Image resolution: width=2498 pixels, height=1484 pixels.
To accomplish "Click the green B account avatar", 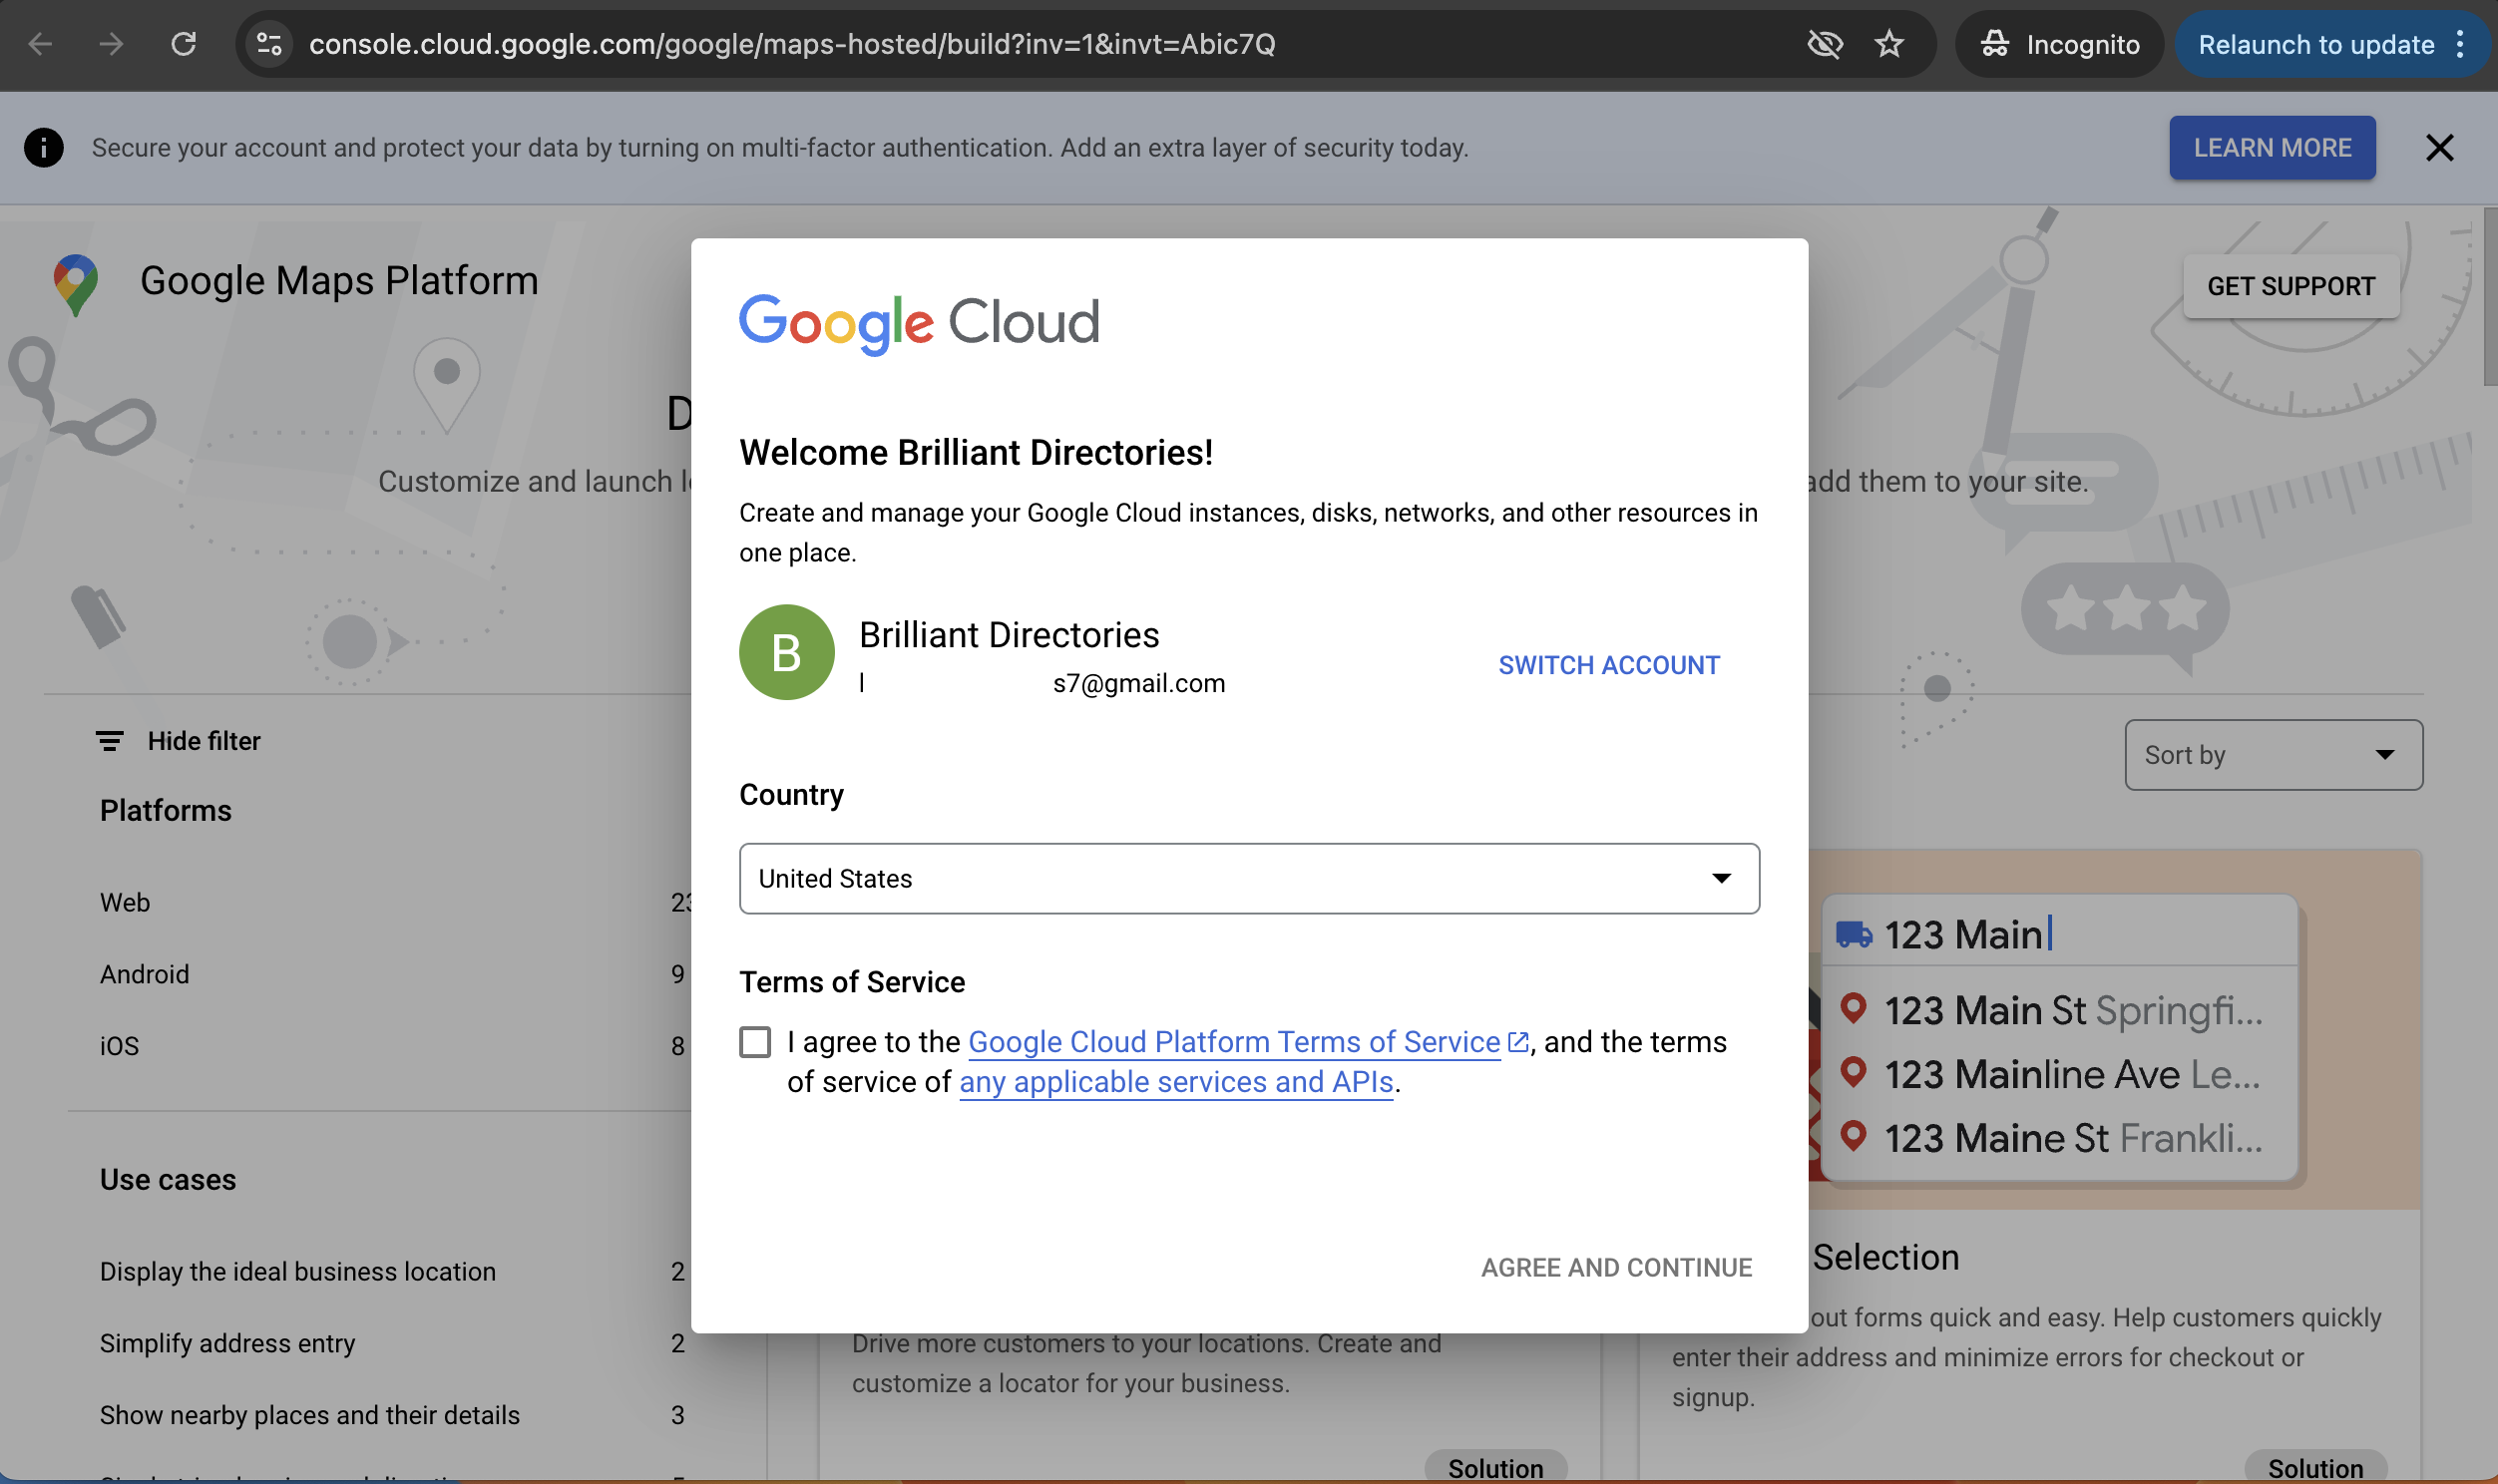I will (786, 652).
